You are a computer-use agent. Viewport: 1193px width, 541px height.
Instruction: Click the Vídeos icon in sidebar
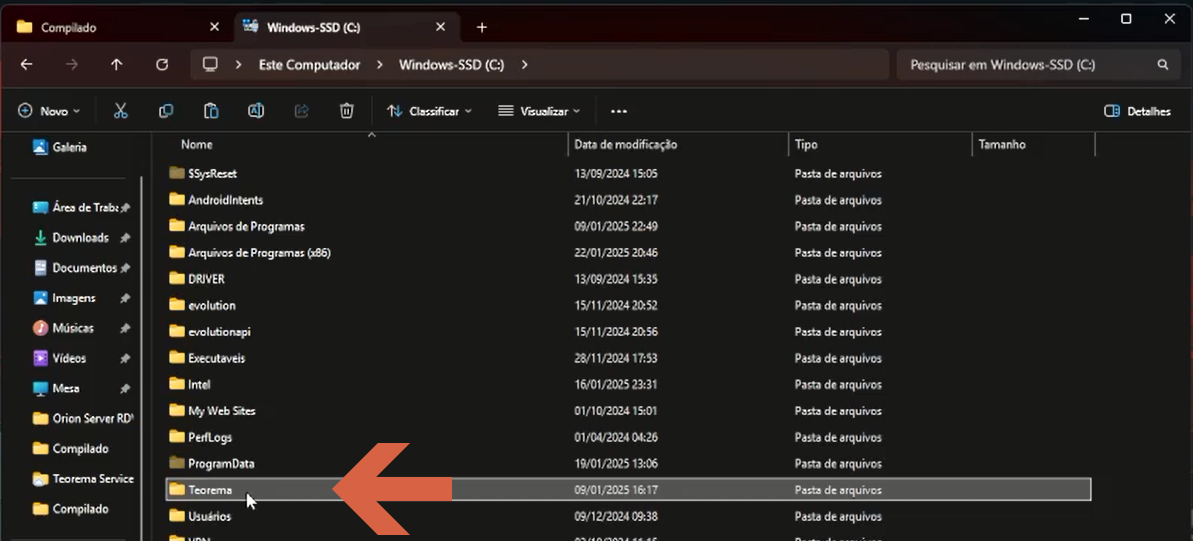pos(40,358)
